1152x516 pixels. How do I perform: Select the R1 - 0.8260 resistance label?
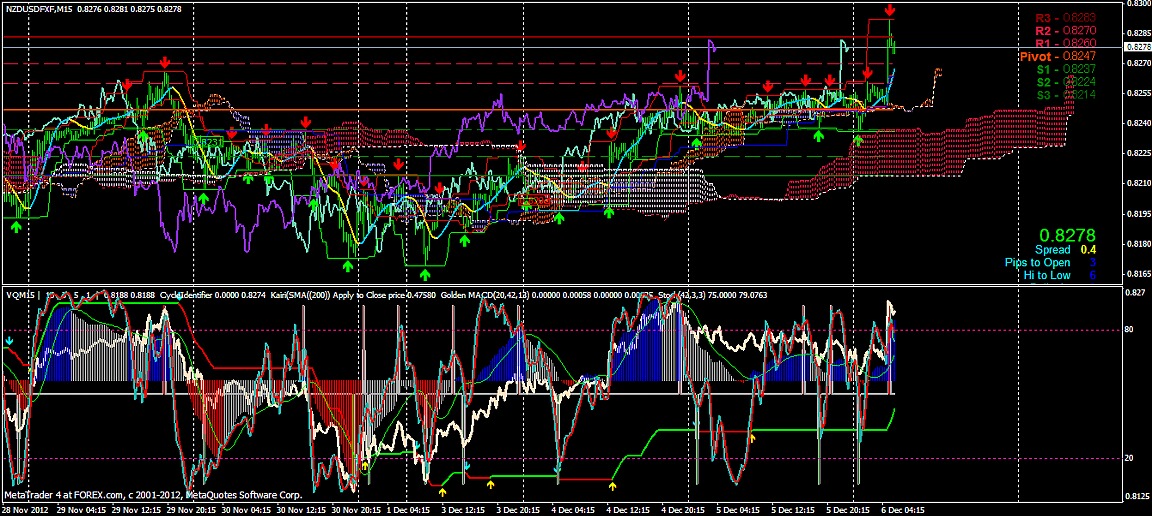click(x=1065, y=43)
